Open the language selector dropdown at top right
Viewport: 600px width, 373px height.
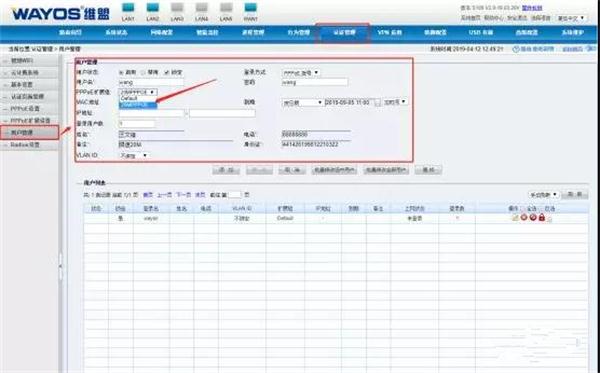tap(571, 18)
